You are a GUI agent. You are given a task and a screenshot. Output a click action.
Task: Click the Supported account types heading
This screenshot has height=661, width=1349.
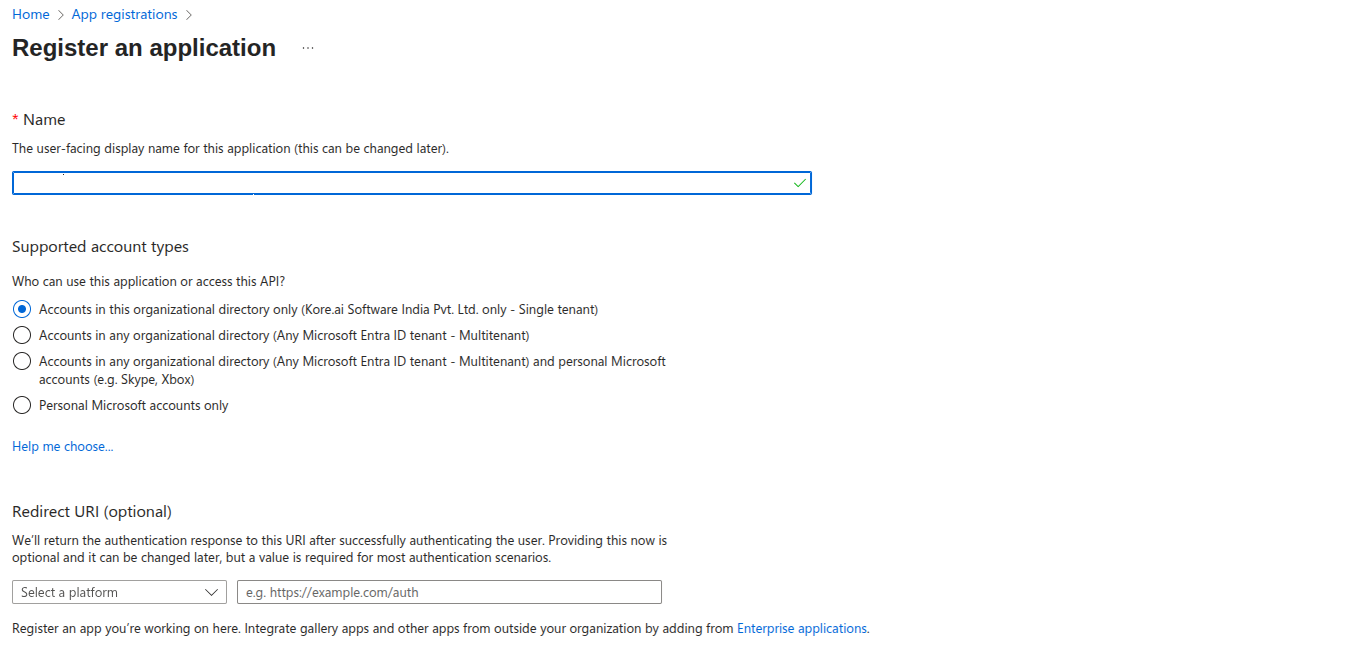click(100, 246)
